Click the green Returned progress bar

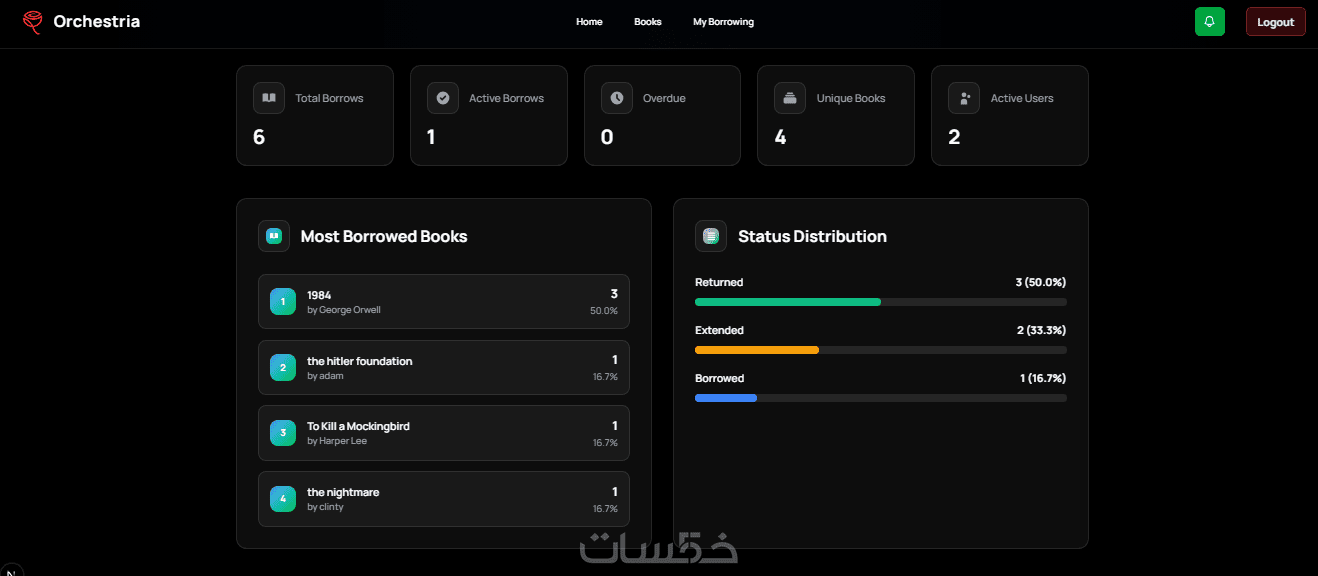tap(788, 302)
